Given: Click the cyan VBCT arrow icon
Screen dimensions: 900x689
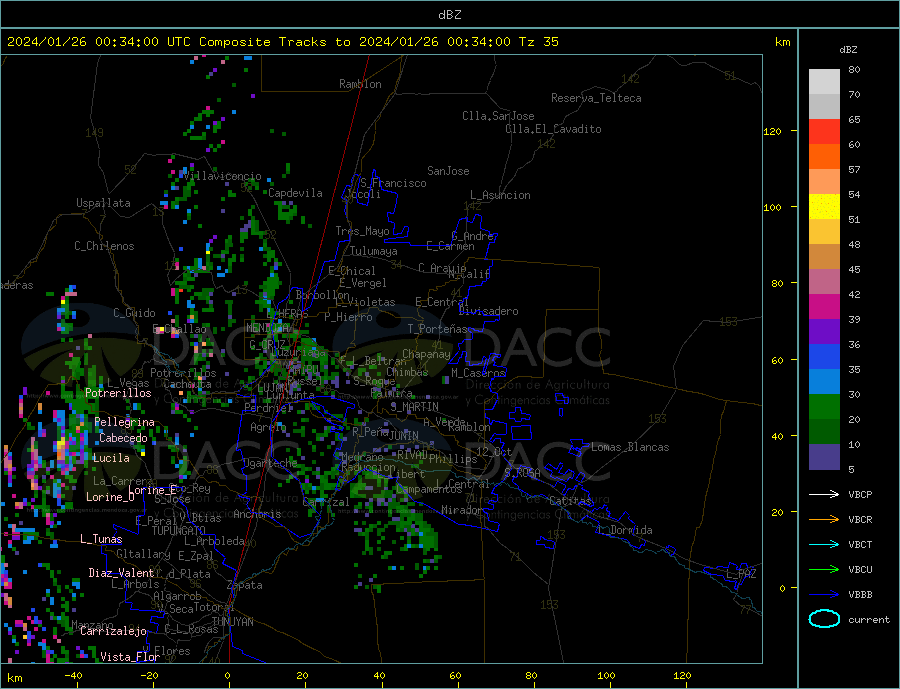Looking at the screenshot, I should [x=824, y=544].
